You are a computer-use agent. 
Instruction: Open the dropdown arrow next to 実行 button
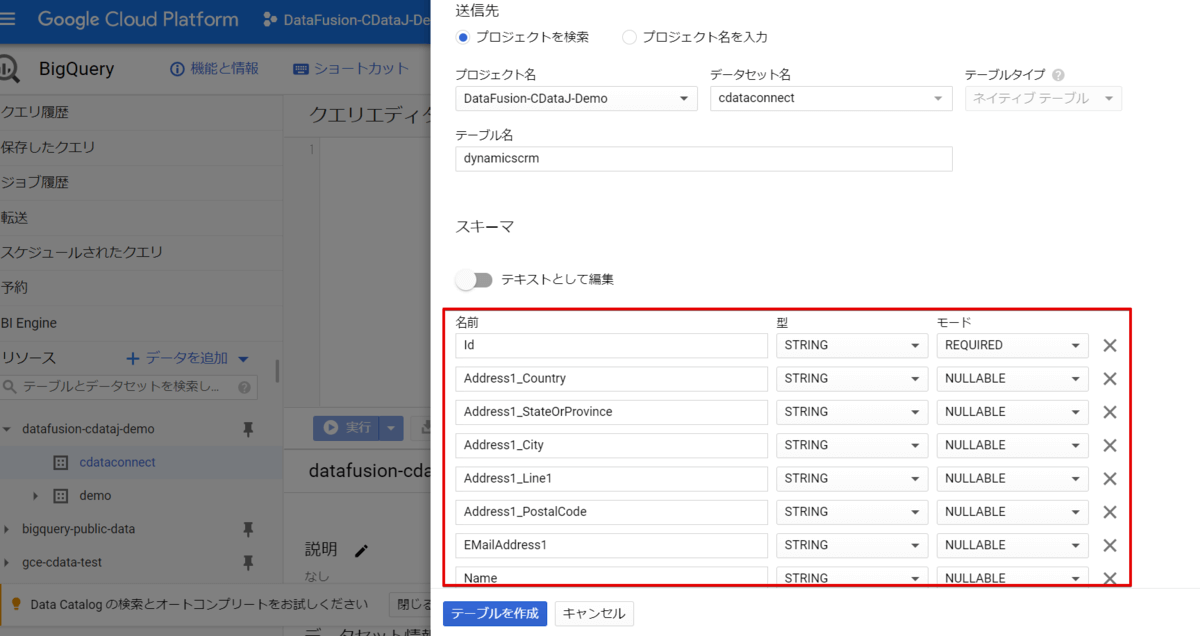tap(391, 428)
